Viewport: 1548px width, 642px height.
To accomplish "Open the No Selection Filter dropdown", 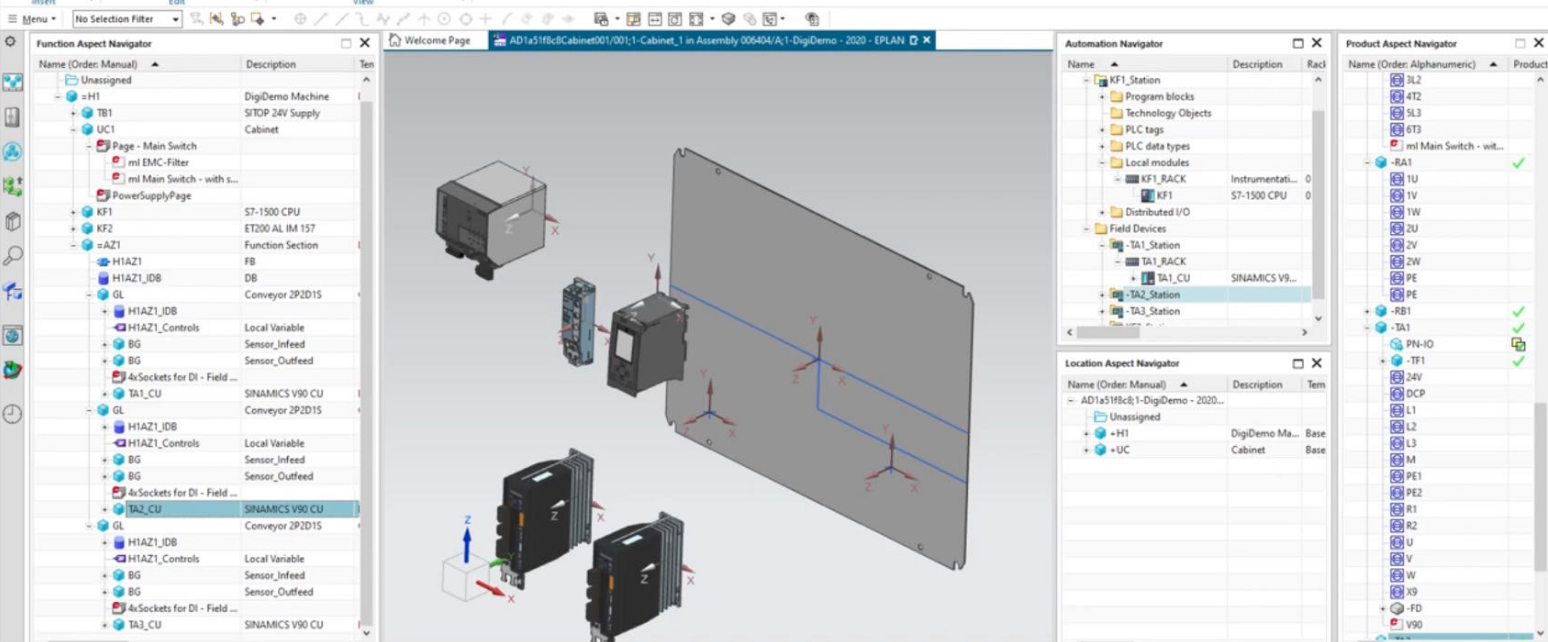I will tap(176, 19).
